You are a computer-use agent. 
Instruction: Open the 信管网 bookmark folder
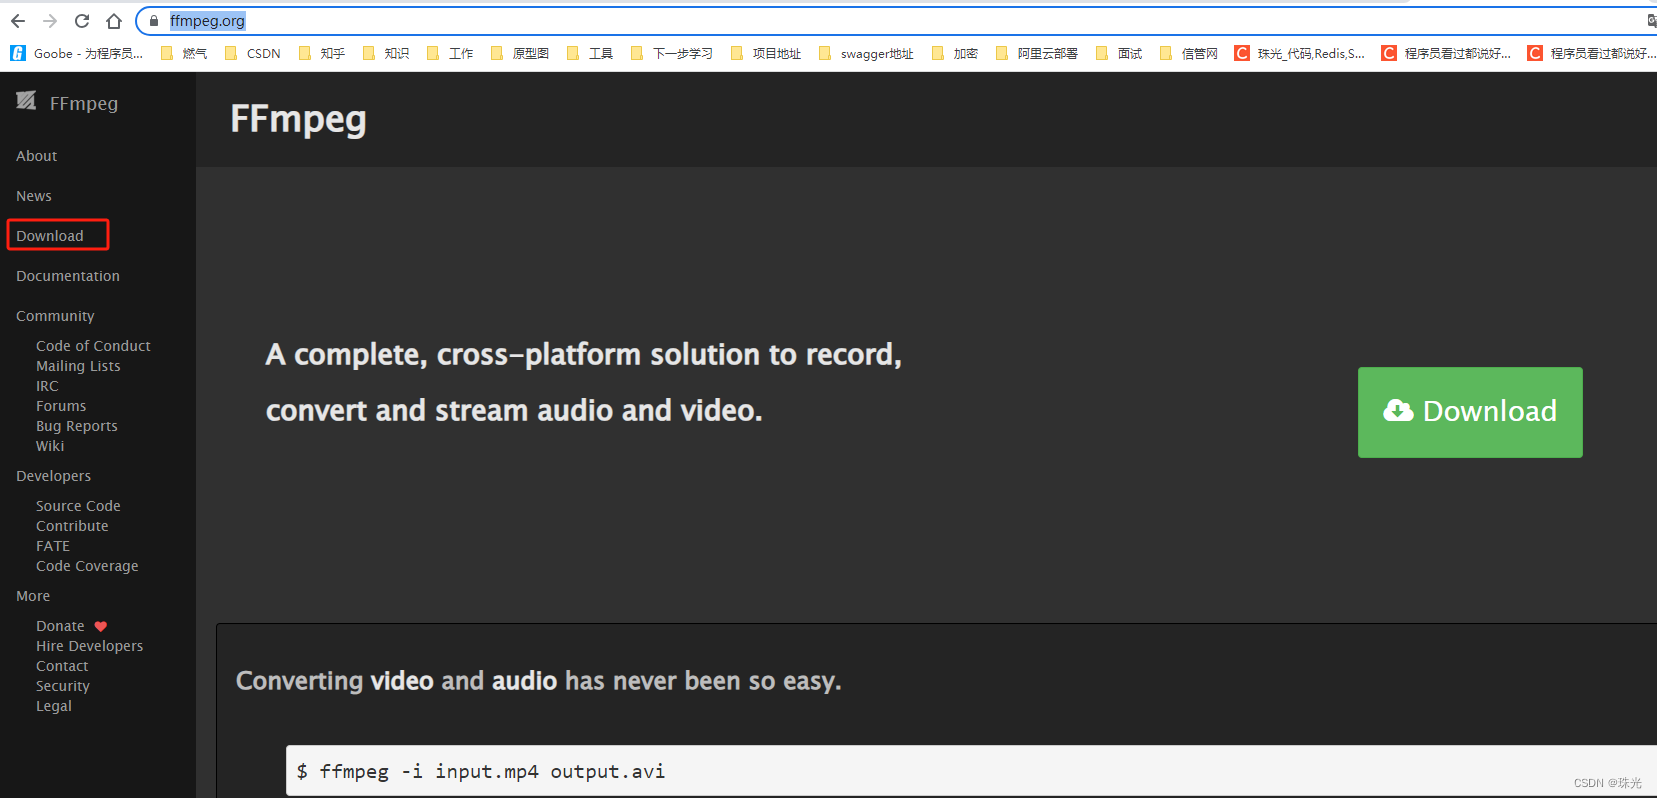point(1189,53)
